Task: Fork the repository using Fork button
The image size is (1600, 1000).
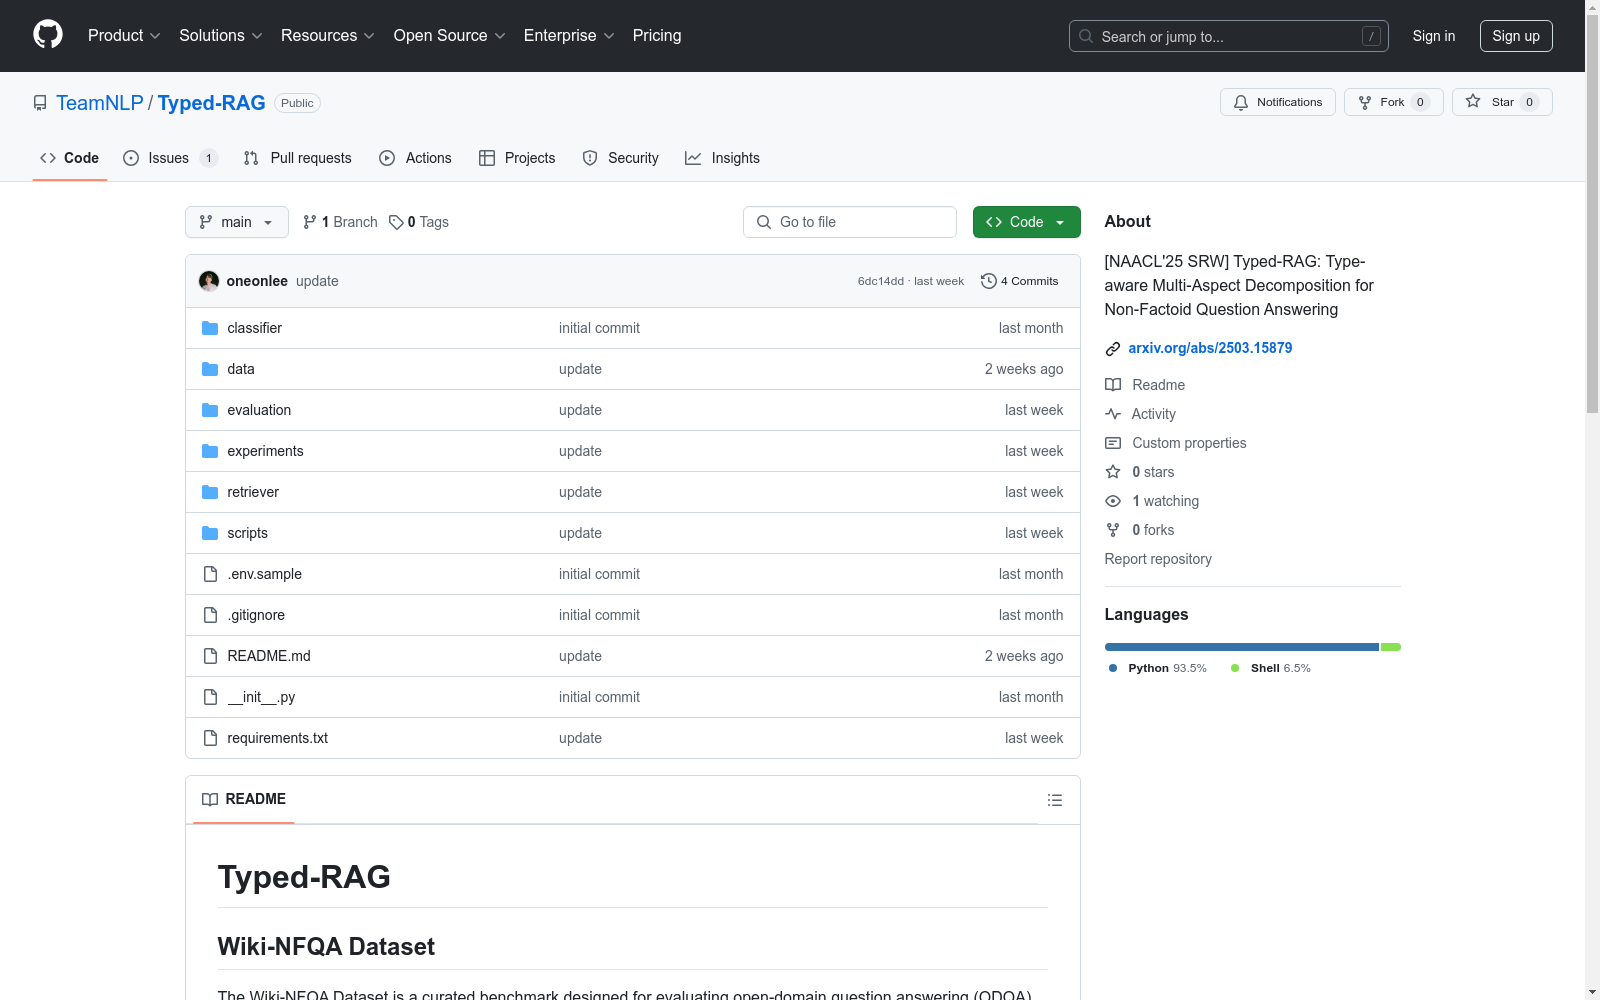Action: pos(1393,102)
